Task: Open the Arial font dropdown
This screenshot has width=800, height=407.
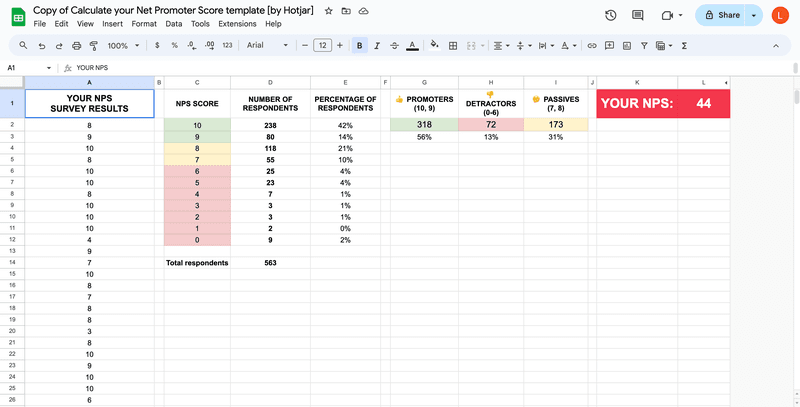Action: click(x=267, y=45)
